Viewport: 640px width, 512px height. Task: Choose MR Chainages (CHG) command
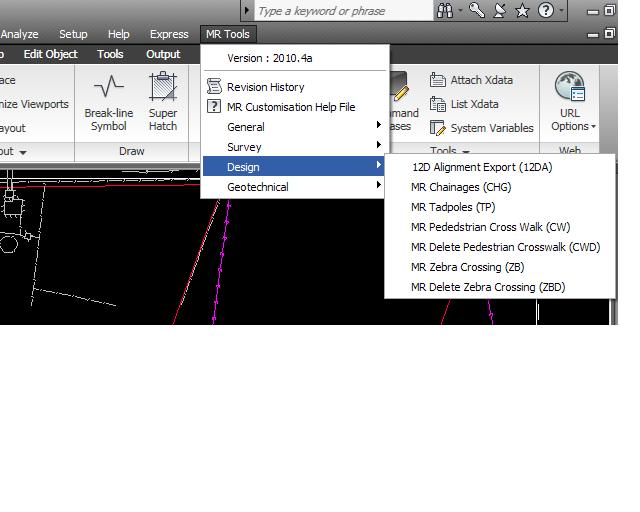coord(500,187)
